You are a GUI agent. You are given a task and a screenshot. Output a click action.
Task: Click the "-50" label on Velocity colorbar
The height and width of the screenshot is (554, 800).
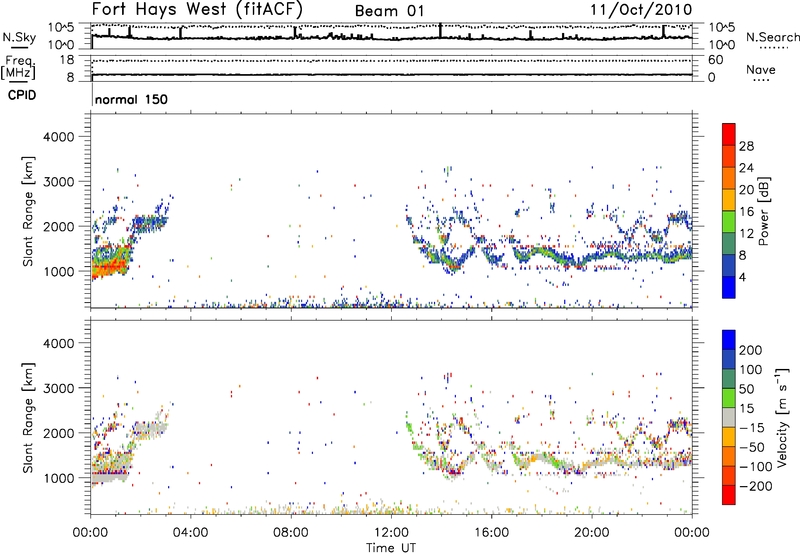(752, 447)
